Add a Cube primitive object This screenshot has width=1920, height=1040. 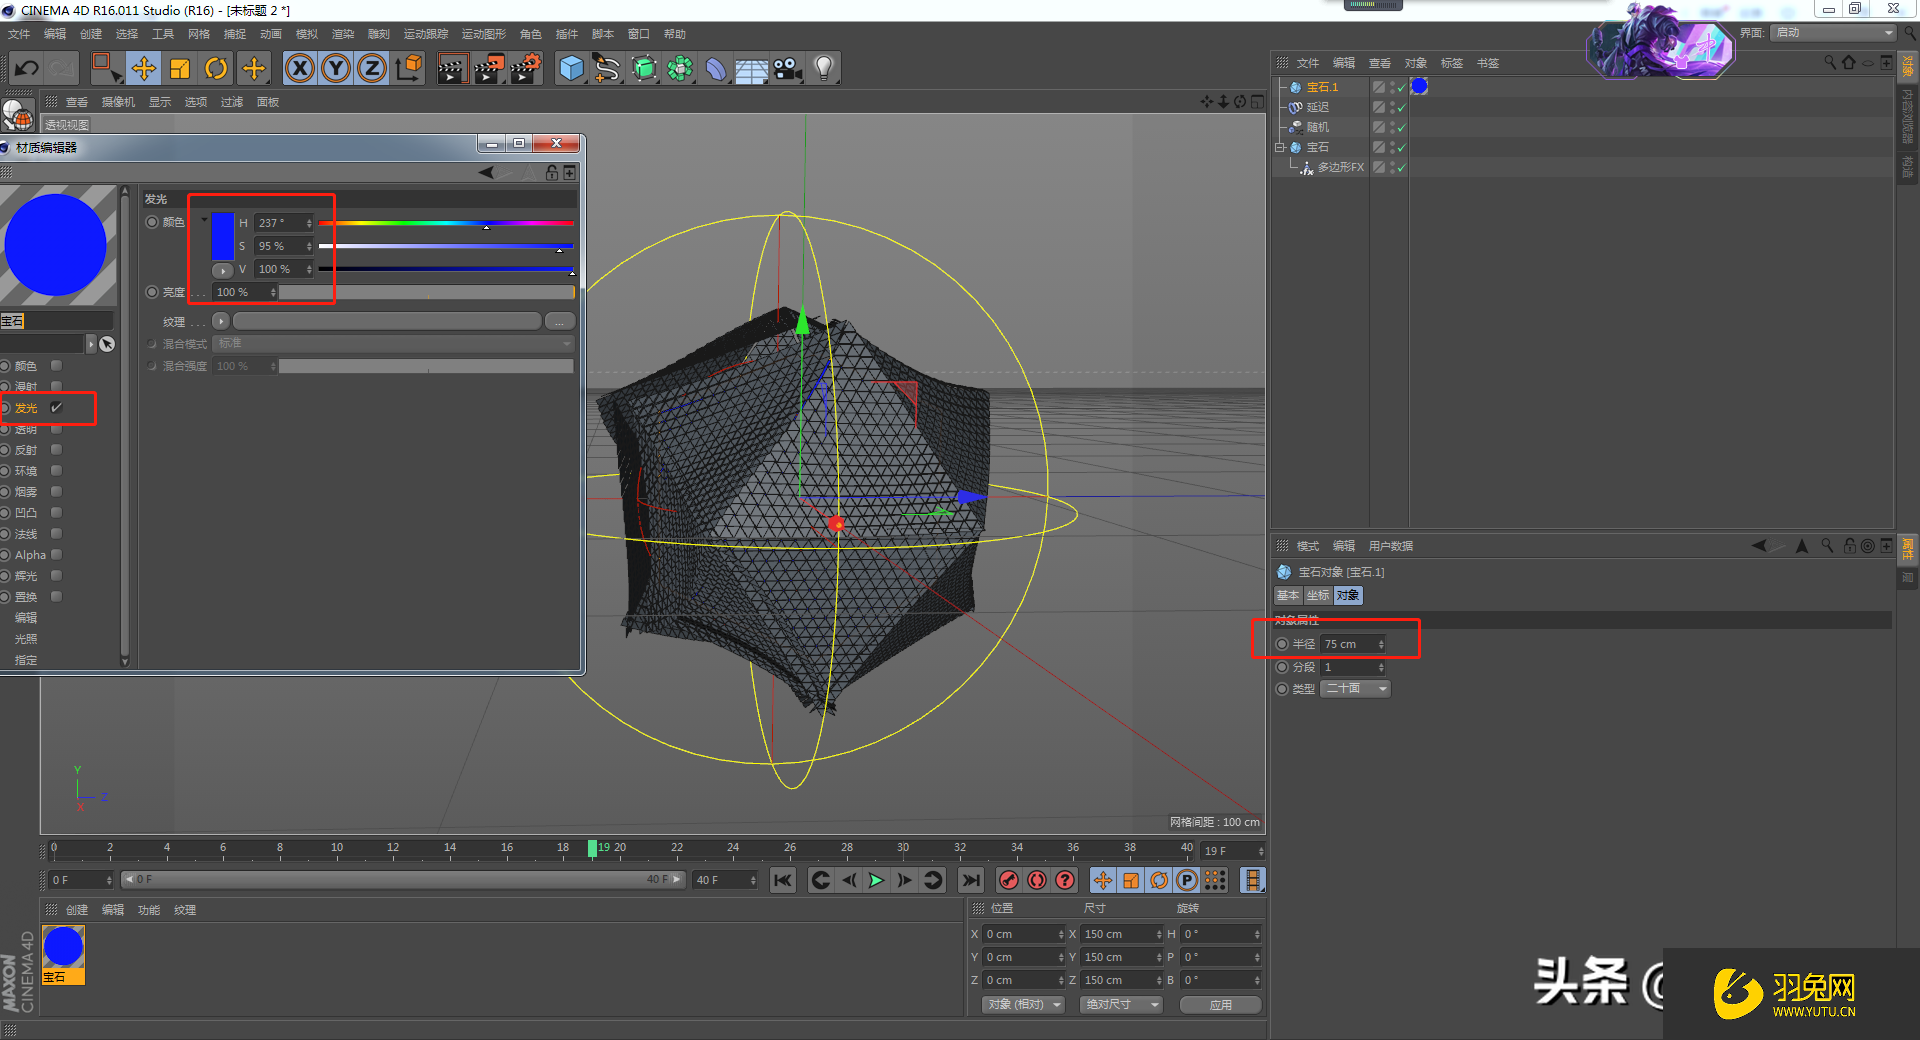(x=571, y=68)
